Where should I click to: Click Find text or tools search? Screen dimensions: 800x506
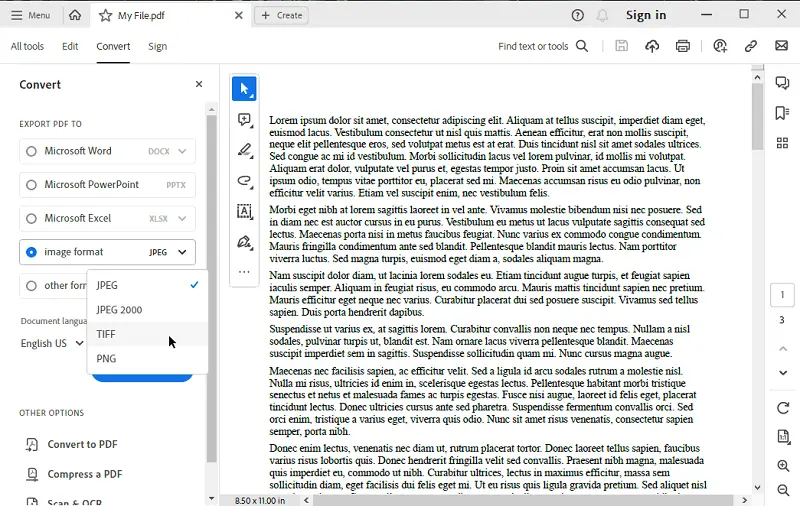pyautogui.click(x=533, y=46)
